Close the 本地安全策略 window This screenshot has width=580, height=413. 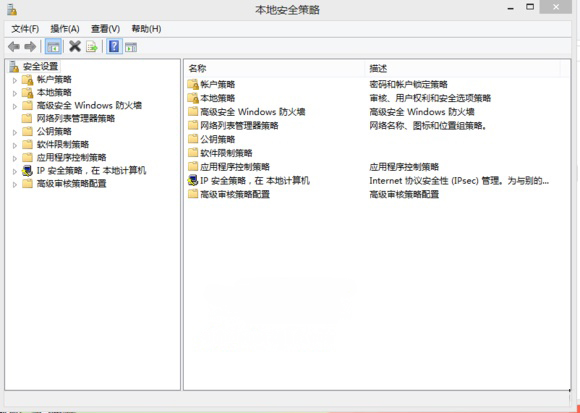pos(556,7)
